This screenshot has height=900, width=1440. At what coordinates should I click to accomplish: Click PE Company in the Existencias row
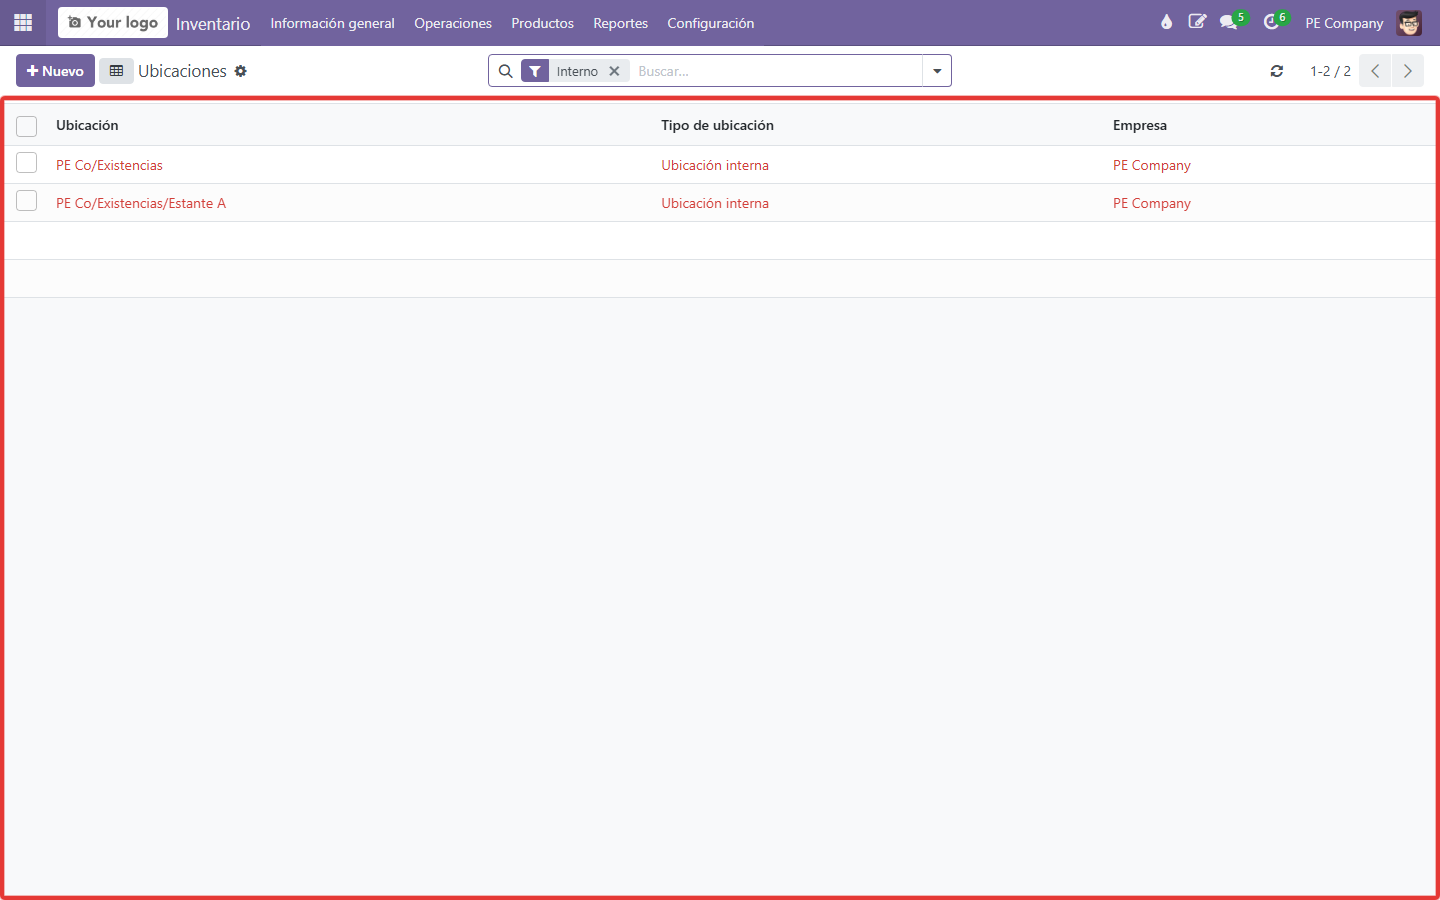1152,165
